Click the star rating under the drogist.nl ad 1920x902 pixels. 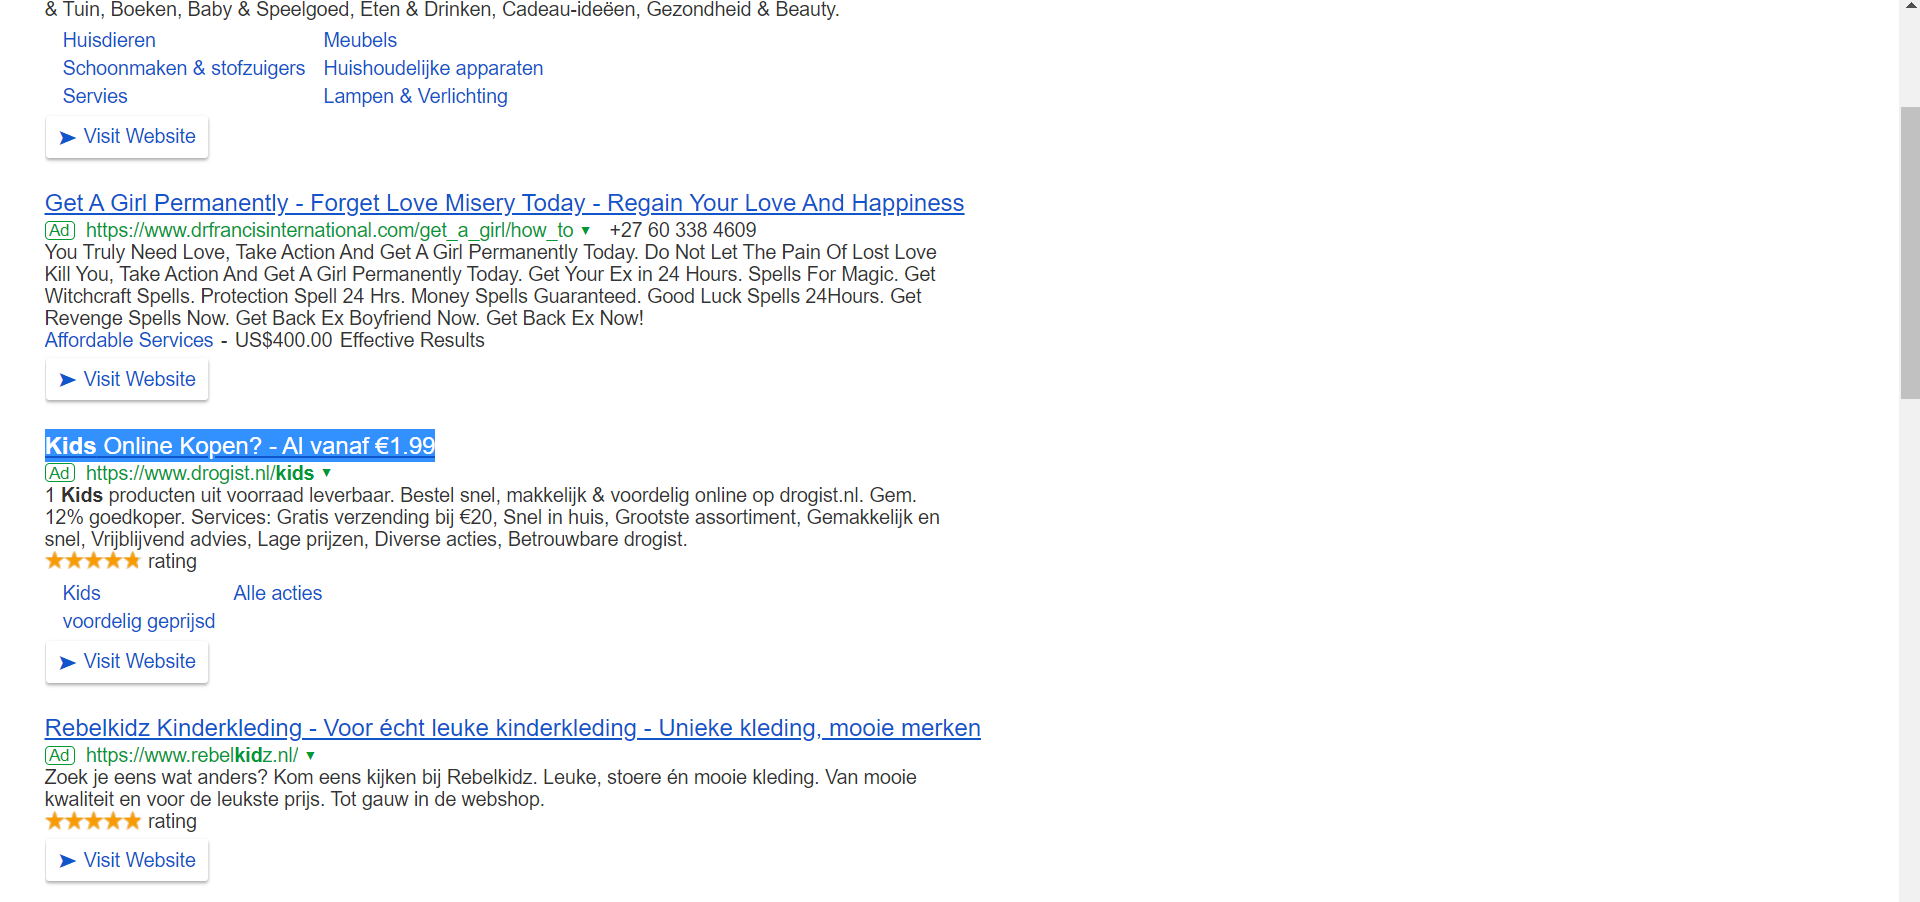[x=93, y=561]
